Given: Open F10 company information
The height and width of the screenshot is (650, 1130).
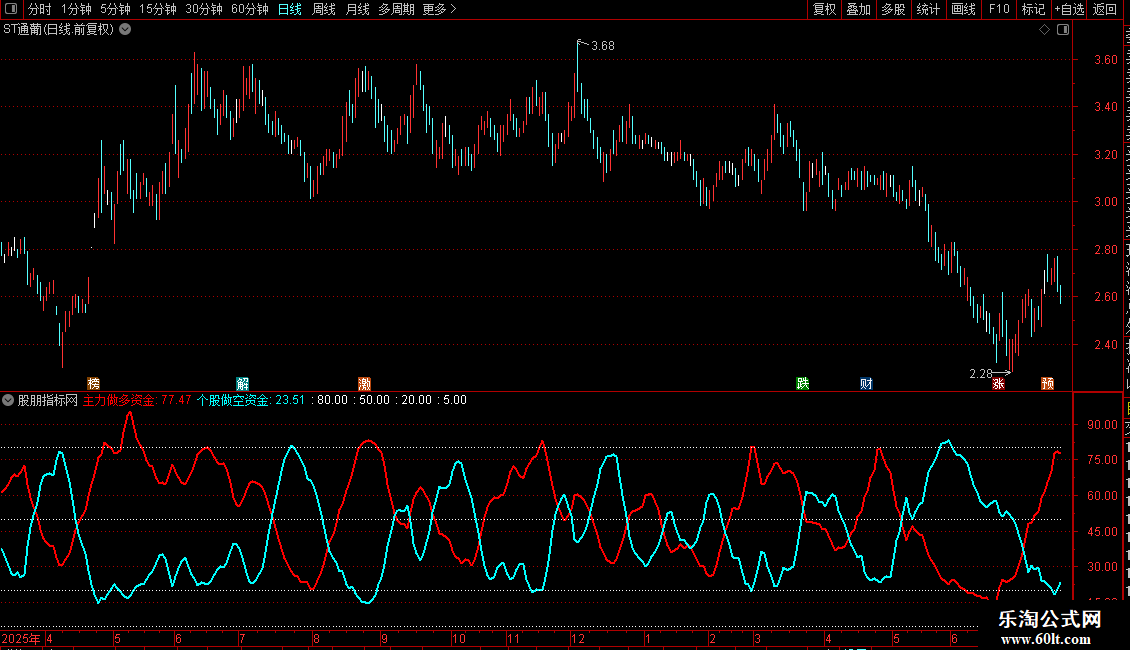Looking at the screenshot, I should coord(999,9).
